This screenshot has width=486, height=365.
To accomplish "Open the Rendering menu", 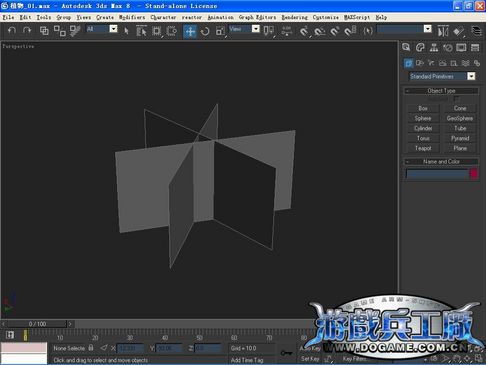I will pos(294,17).
